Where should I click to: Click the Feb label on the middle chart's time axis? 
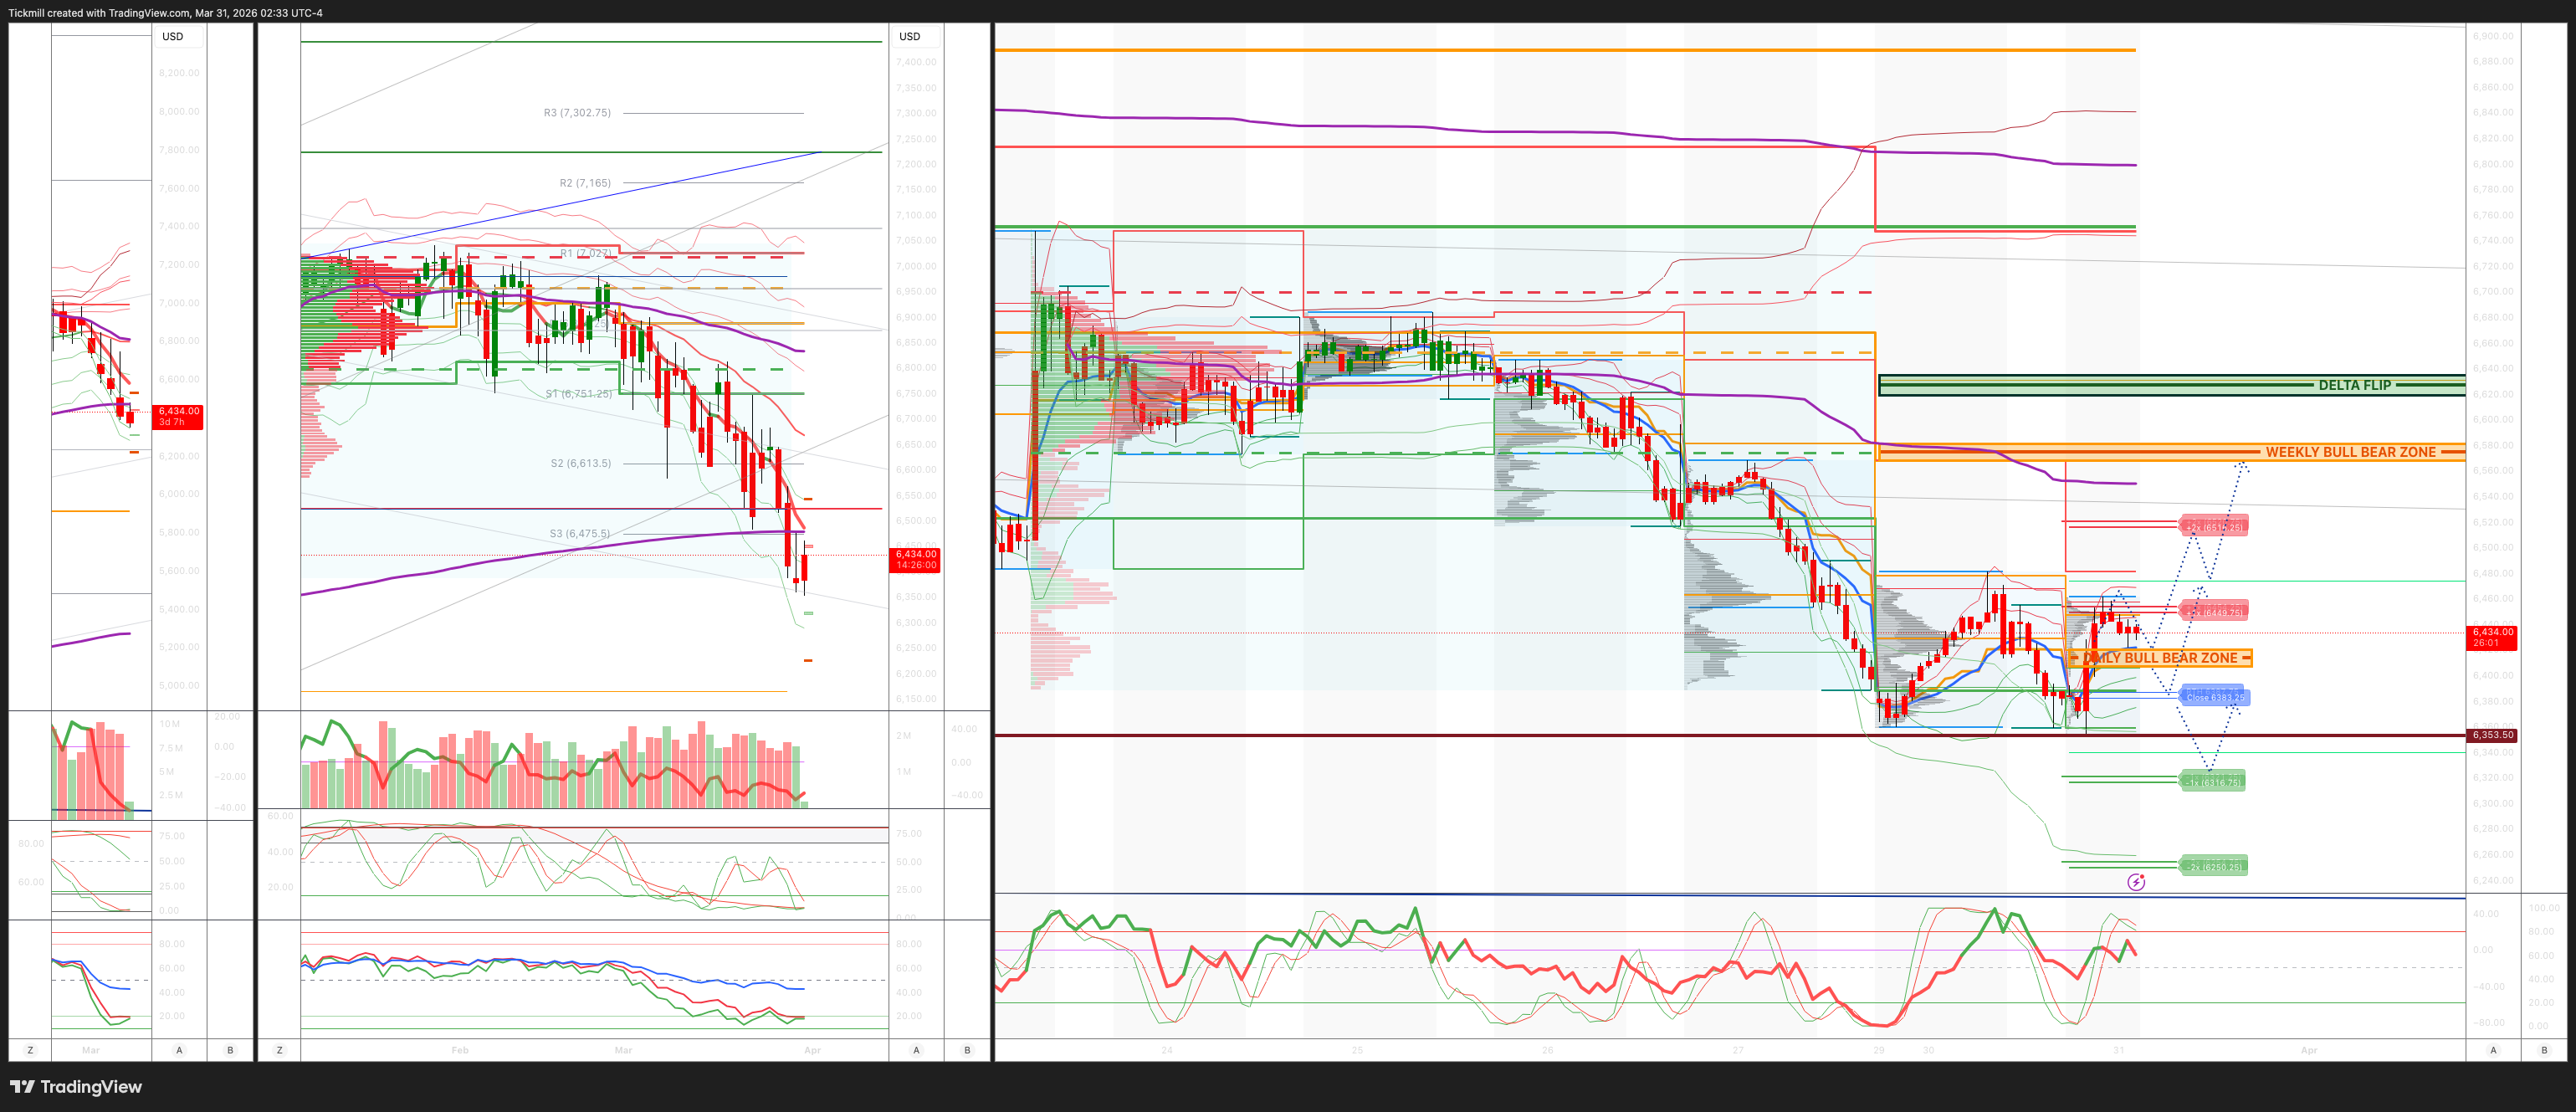pyautogui.click(x=460, y=1050)
